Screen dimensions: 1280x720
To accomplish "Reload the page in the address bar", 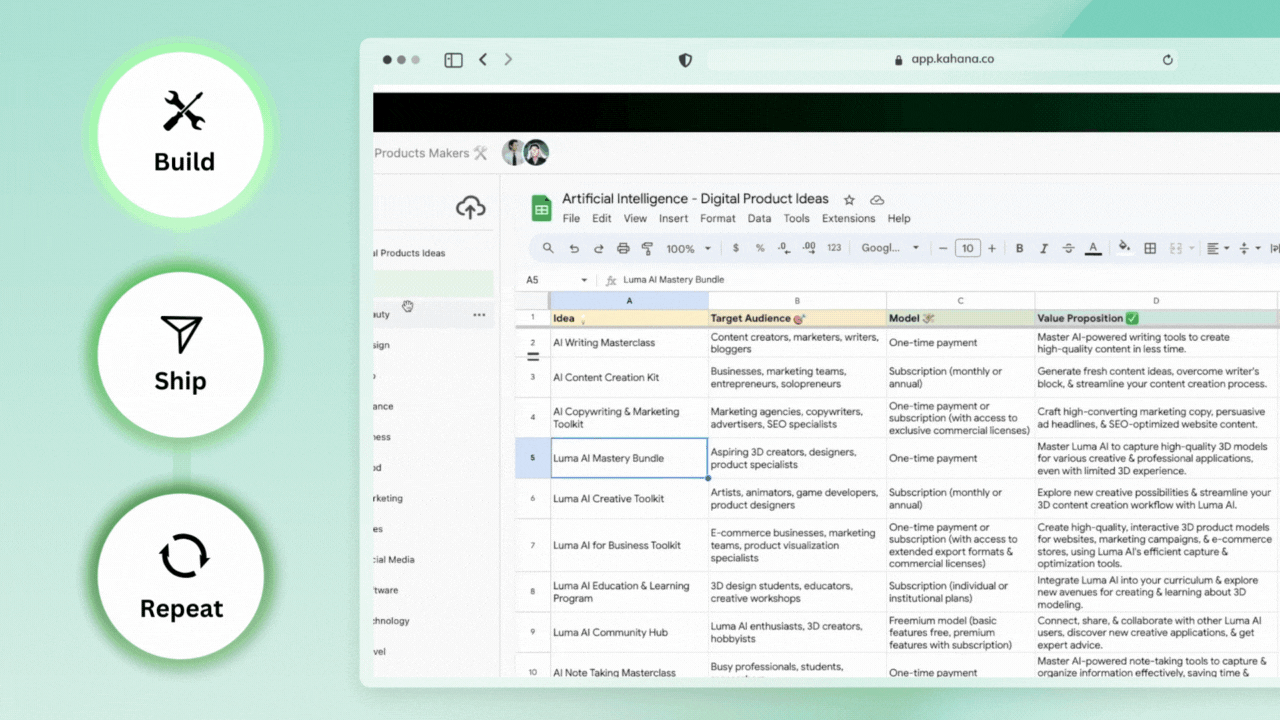I will coord(1167,60).
